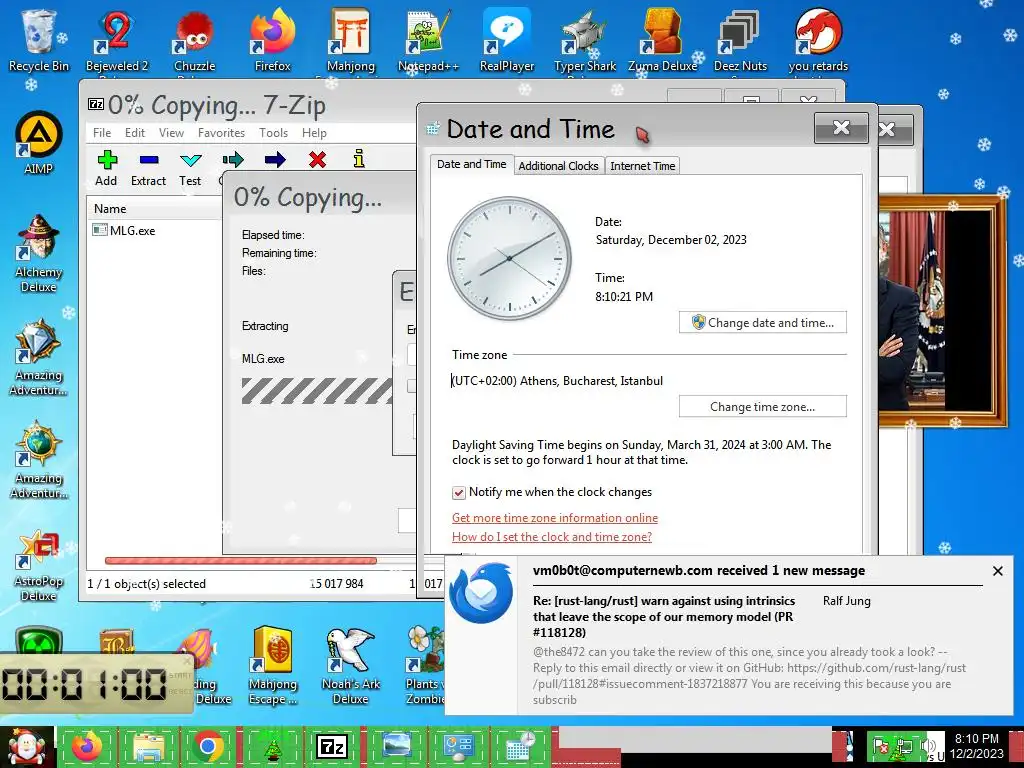Select the Deez Nuts desktop shortcut
Image resolution: width=1024 pixels, height=768 pixels.
pos(740,40)
